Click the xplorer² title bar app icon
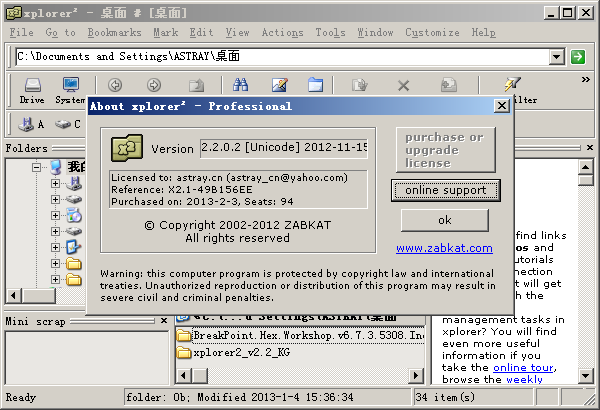 pyautogui.click(x=14, y=13)
